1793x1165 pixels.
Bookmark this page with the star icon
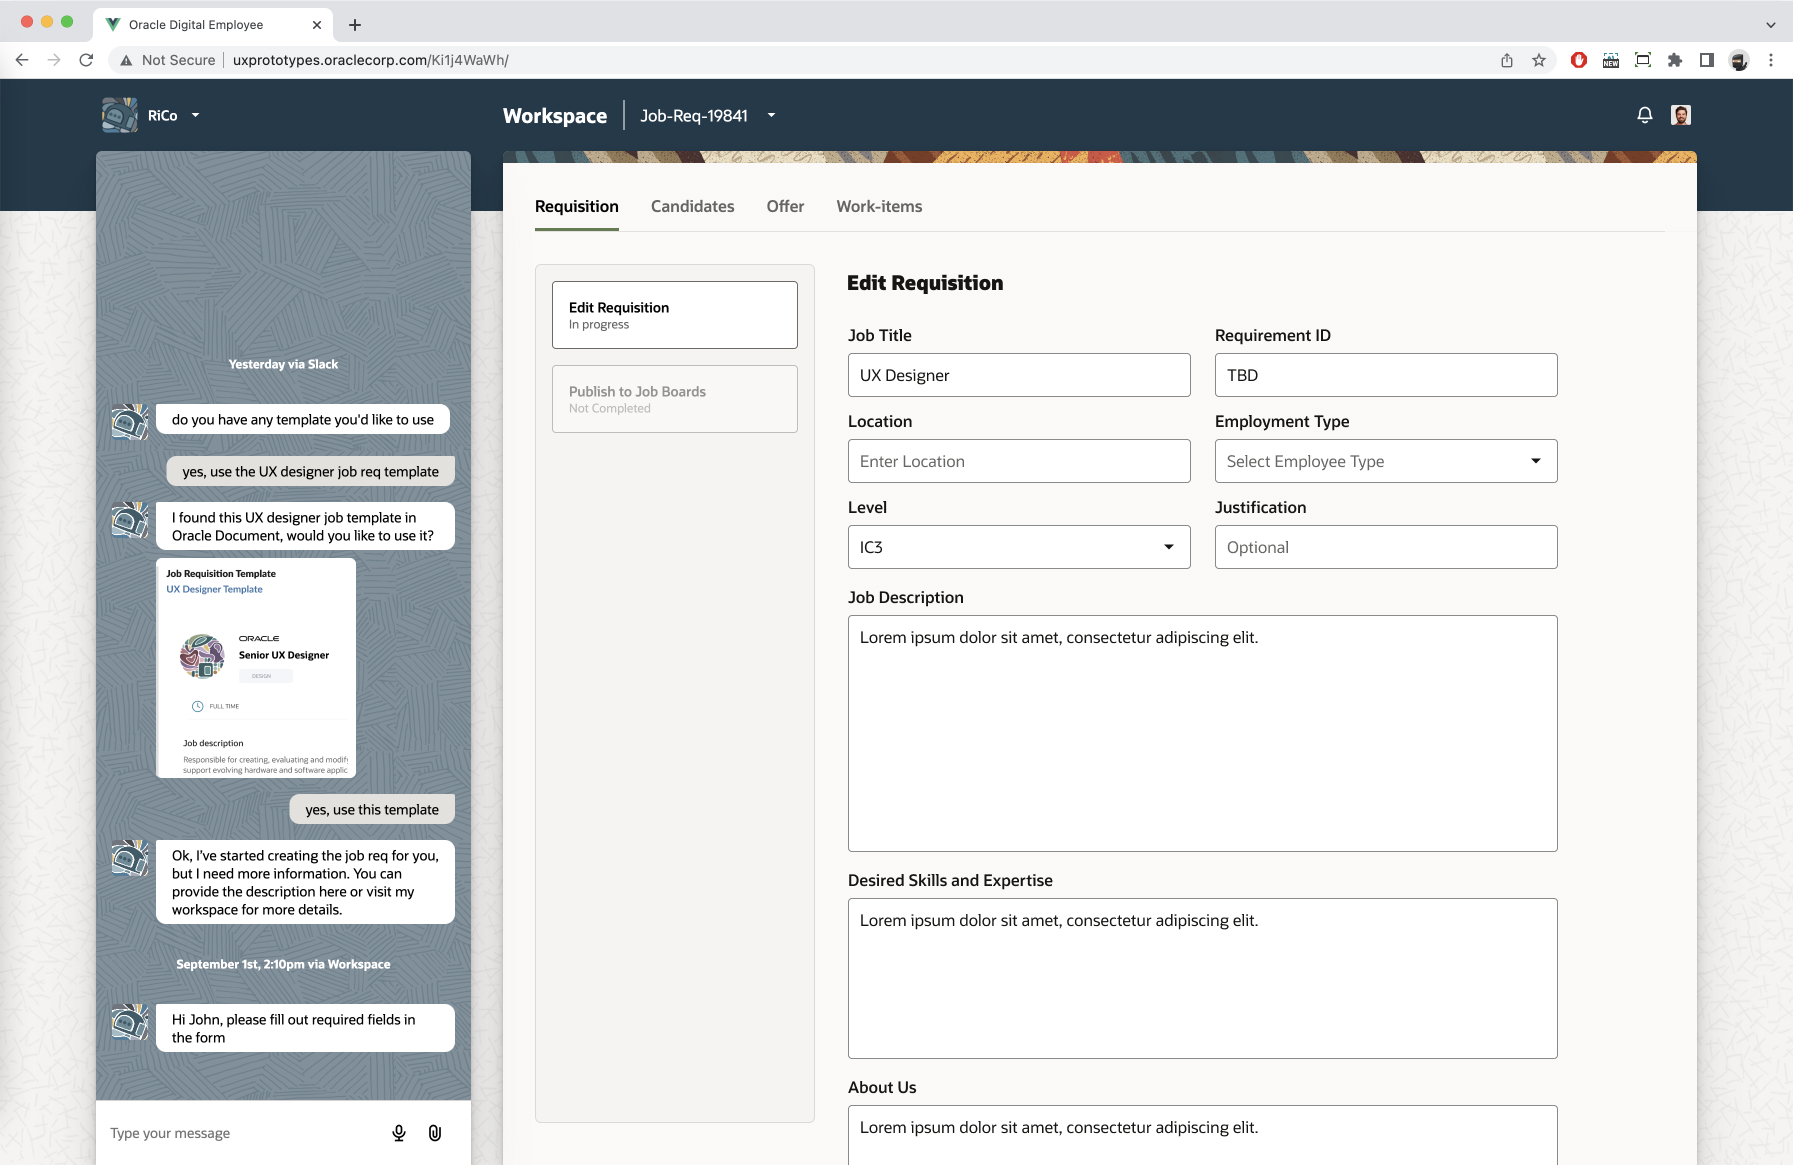[1539, 60]
